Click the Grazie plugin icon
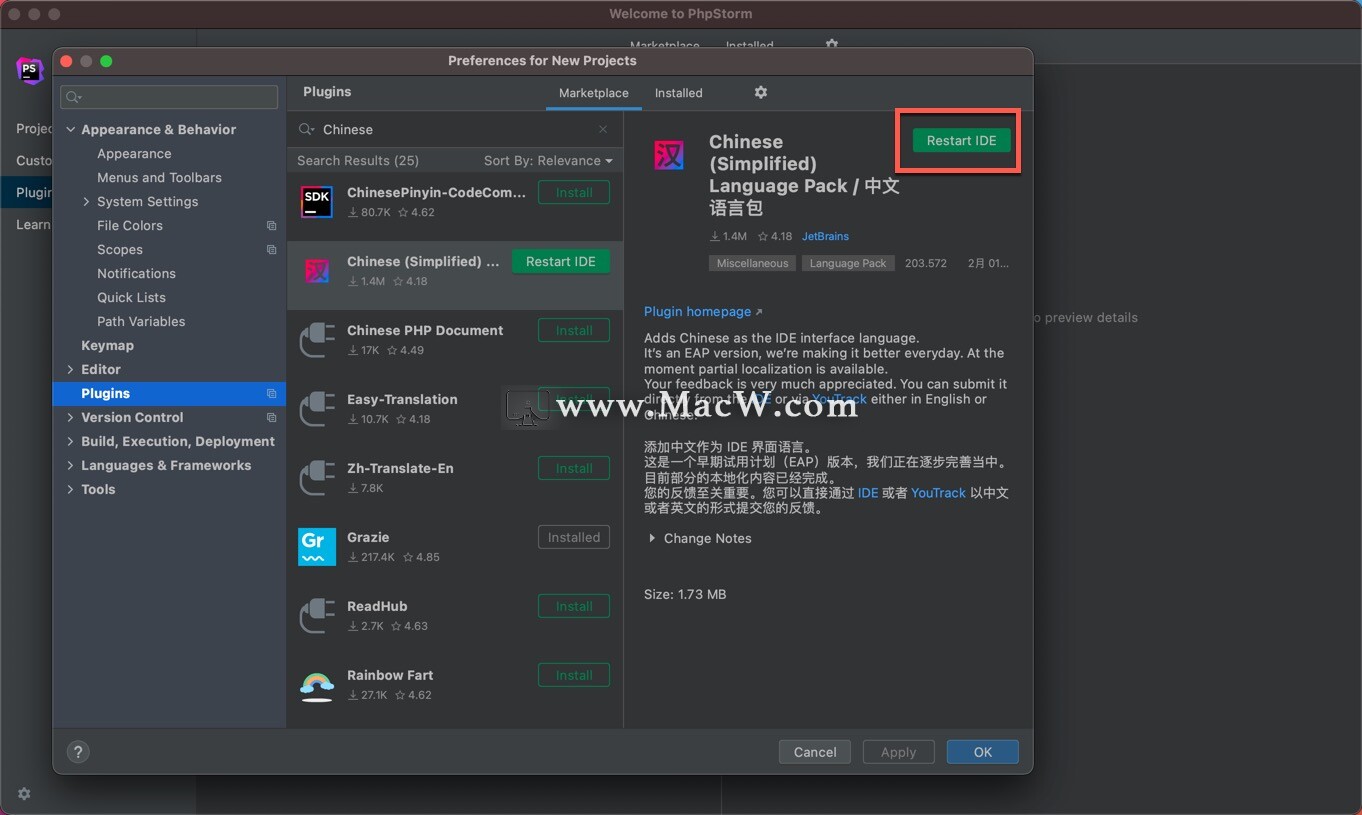Image resolution: width=1362 pixels, height=815 pixels. (317, 547)
